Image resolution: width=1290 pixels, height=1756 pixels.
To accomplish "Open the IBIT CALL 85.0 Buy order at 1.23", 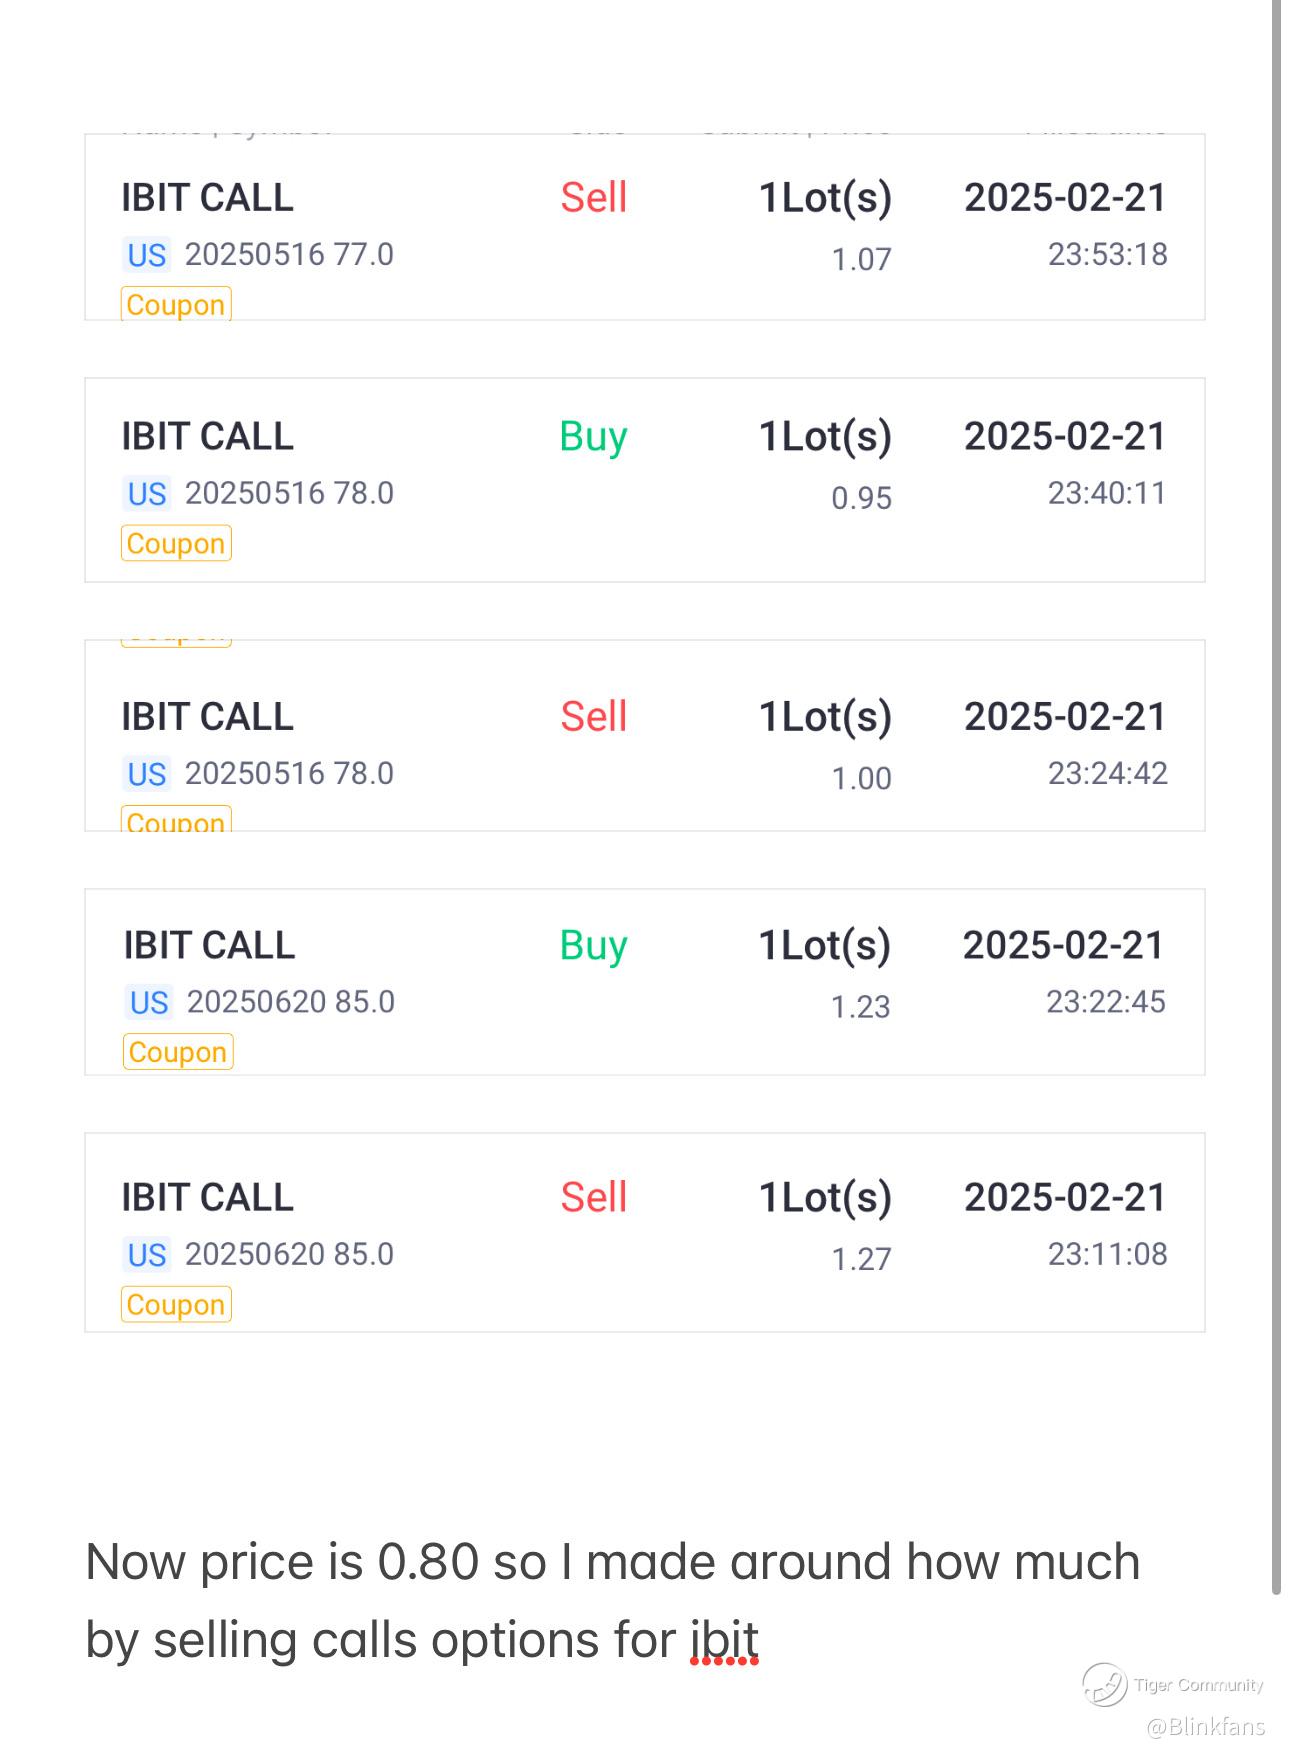I will click(644, 982).
